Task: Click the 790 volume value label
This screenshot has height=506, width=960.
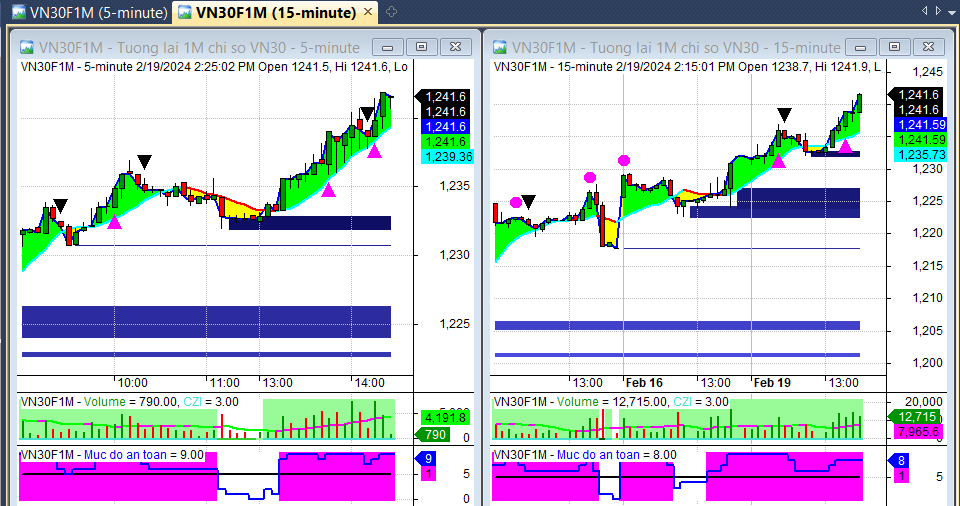Action: coord(434,435)
